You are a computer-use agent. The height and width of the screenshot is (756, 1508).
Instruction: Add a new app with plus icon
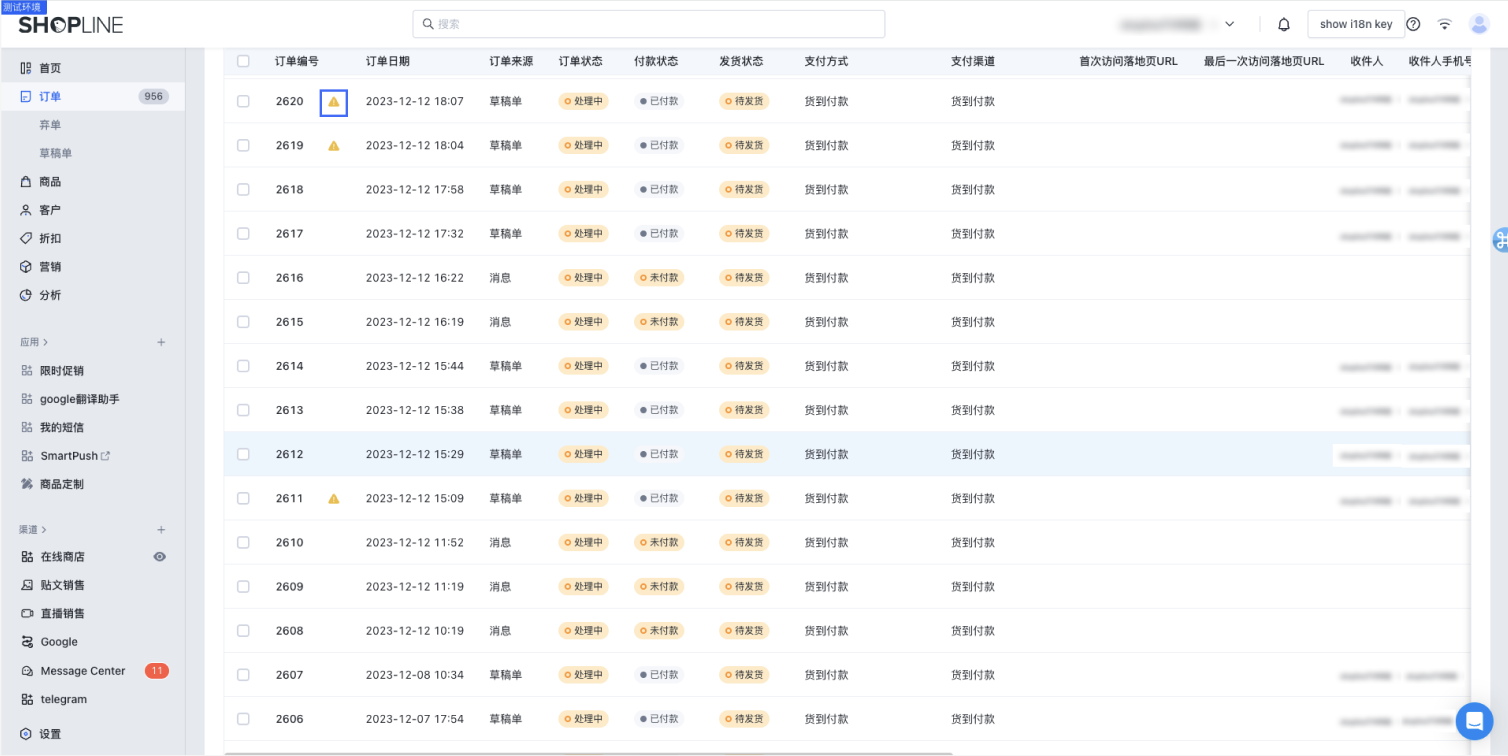click(161, 343)
